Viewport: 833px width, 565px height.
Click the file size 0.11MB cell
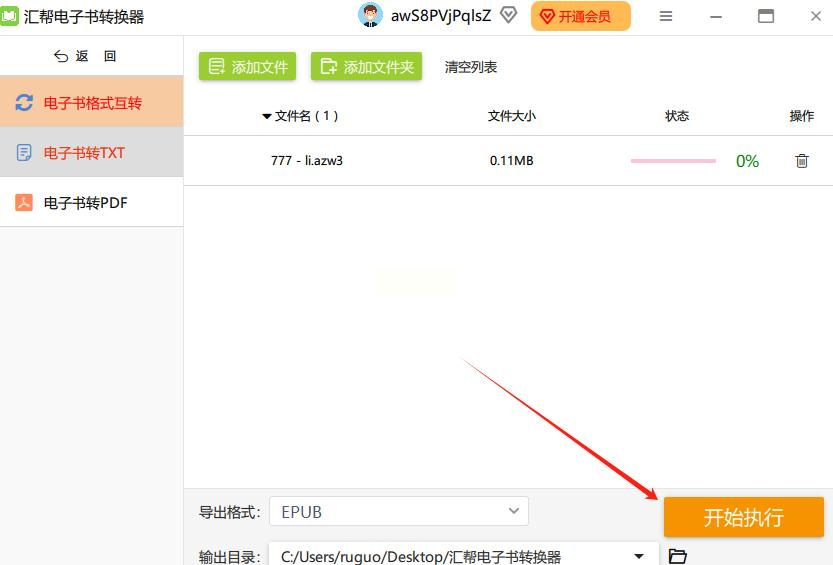tap(511, 160)
